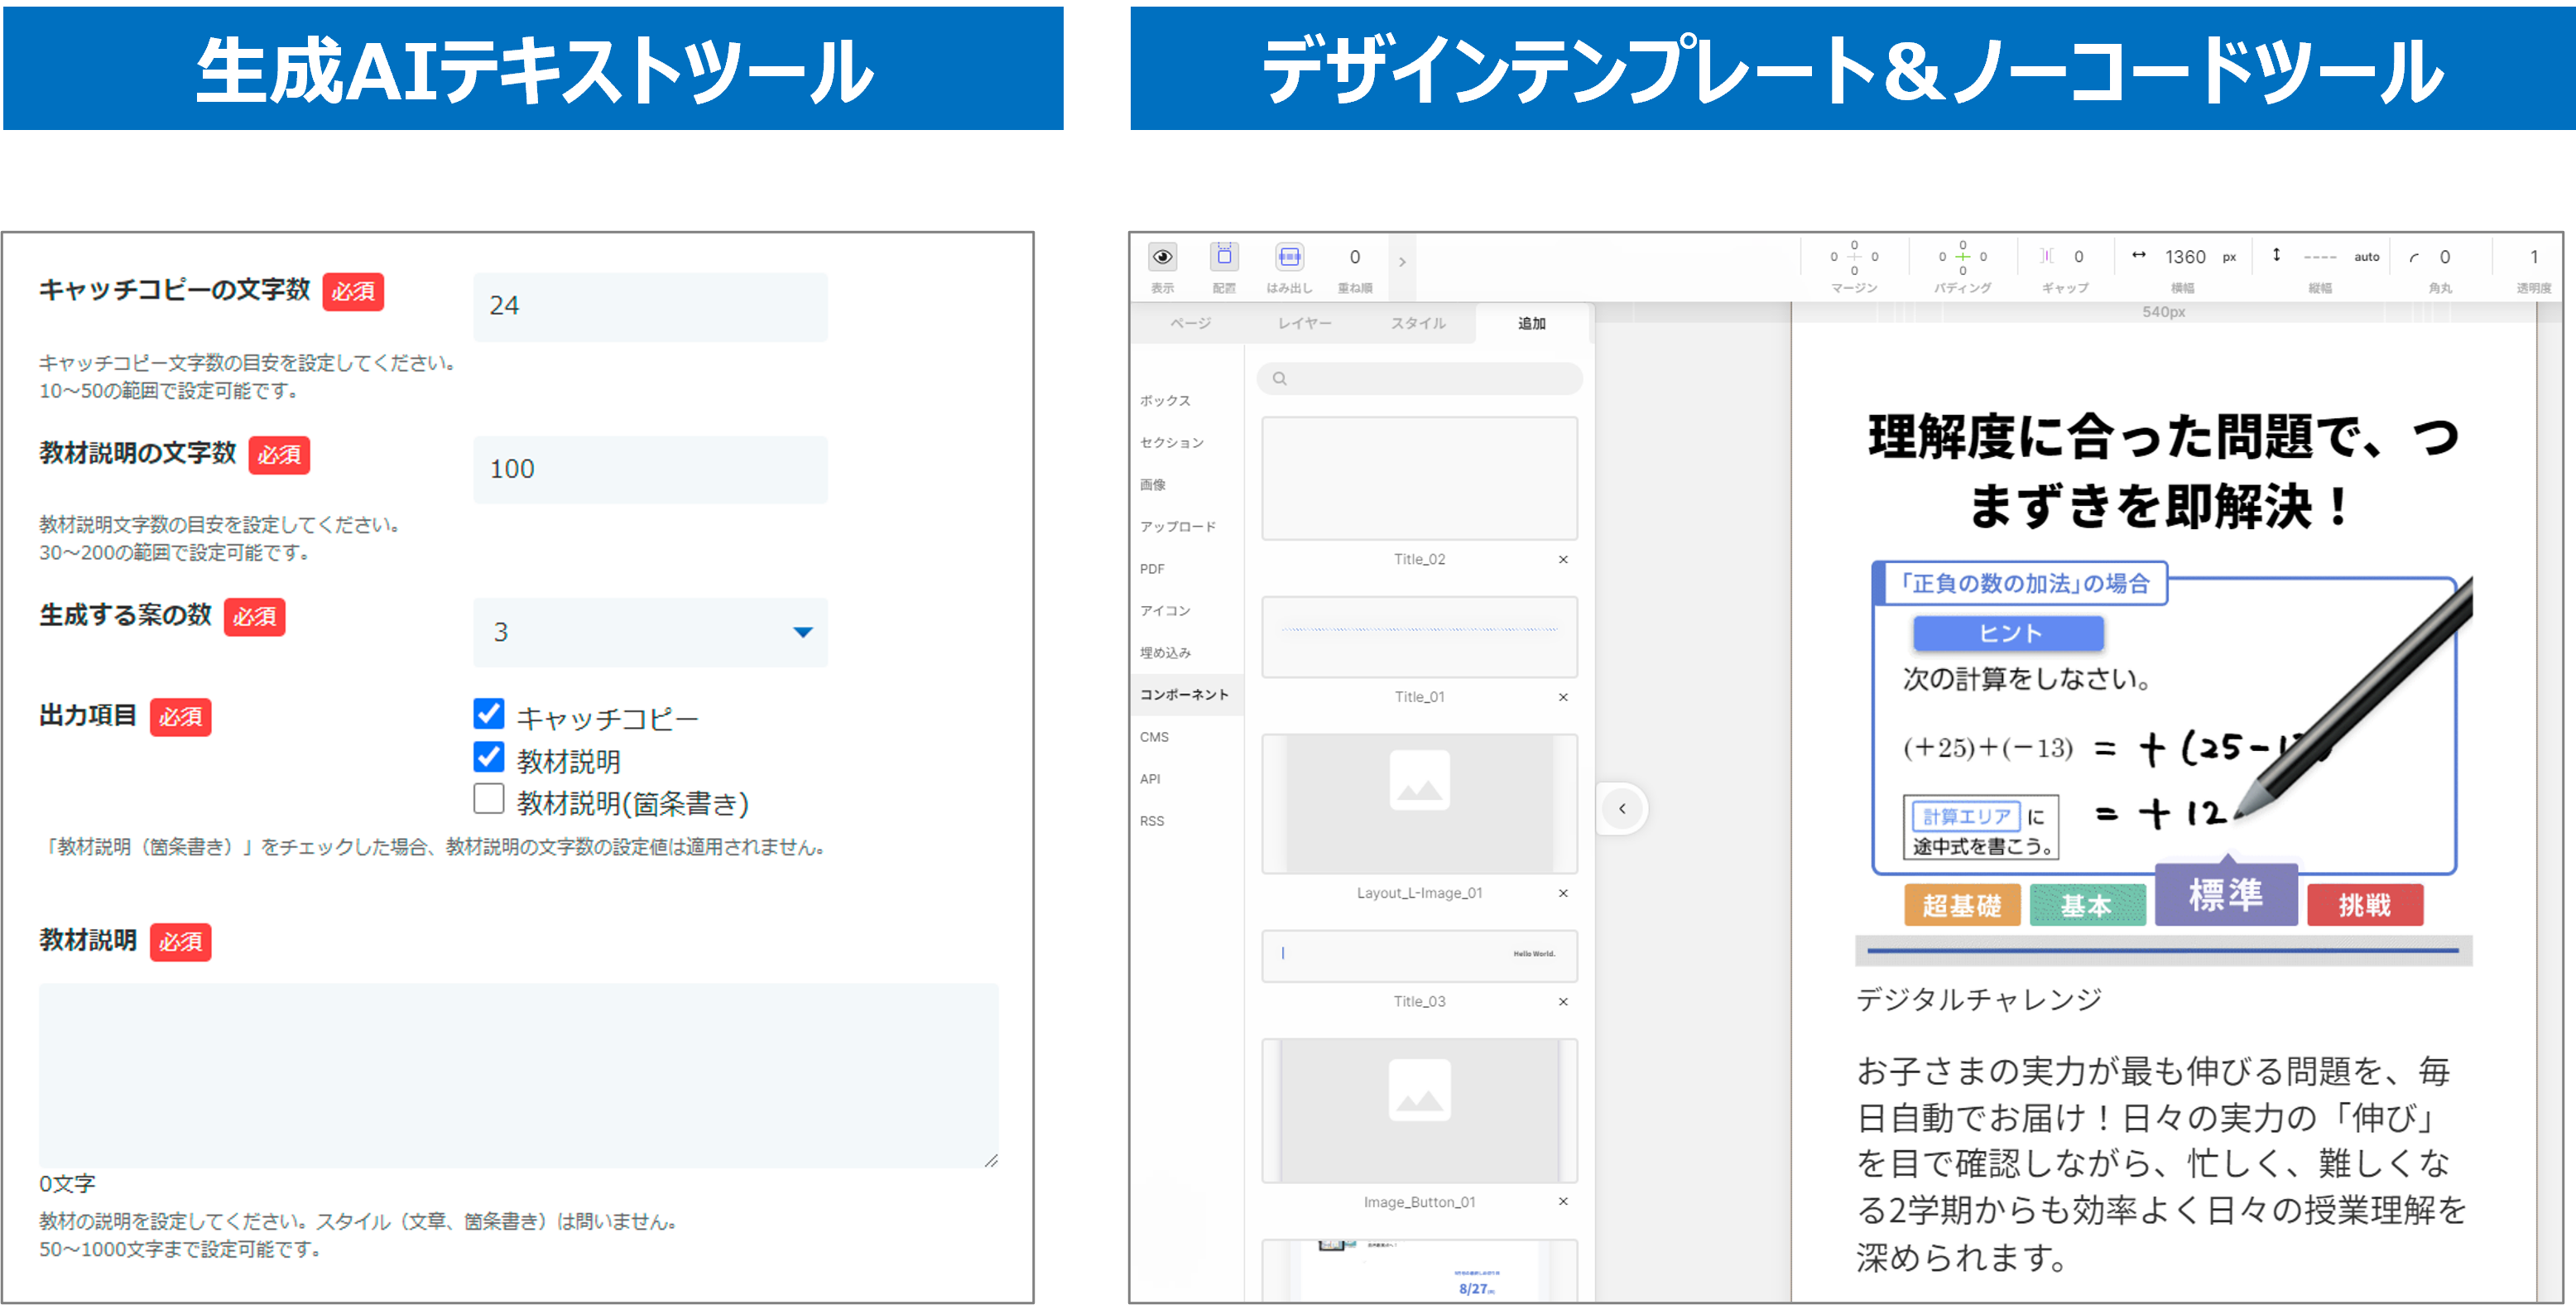2576x1305 pixels.
Task: Enable the 教材説明(箇条書き) checkbox
Action: (x=489, y=798)
